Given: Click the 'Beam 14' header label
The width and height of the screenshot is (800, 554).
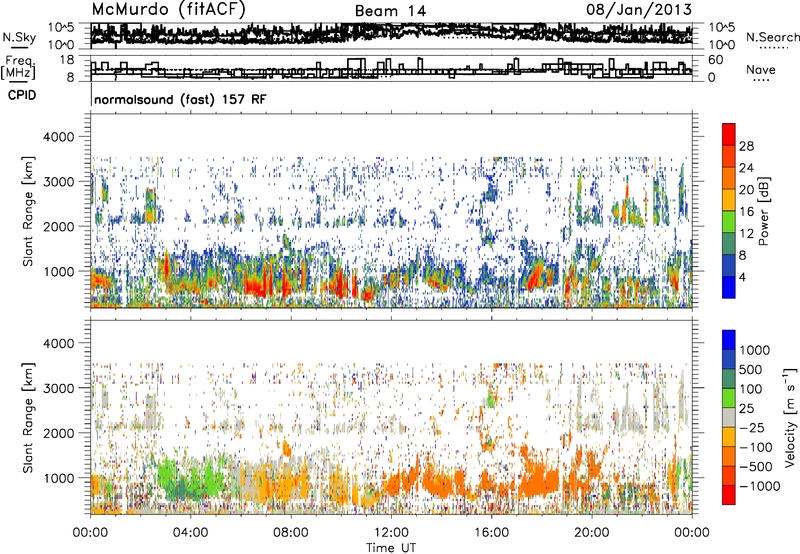Looking at the screenshot, I should point(390,11).
